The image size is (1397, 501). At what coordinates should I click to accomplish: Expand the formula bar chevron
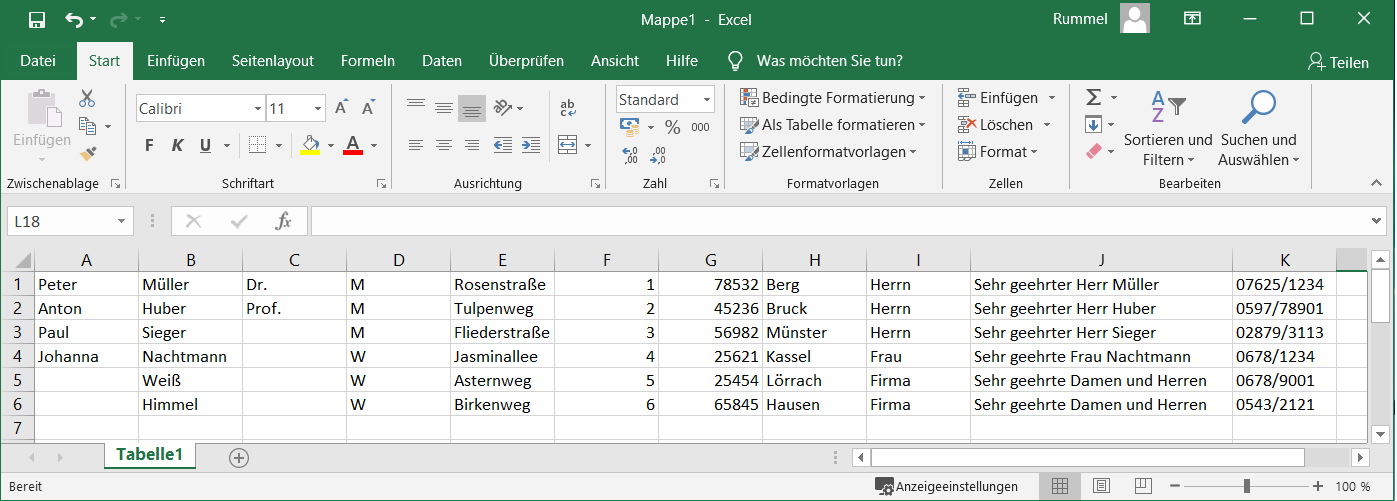coord(1378,221)
